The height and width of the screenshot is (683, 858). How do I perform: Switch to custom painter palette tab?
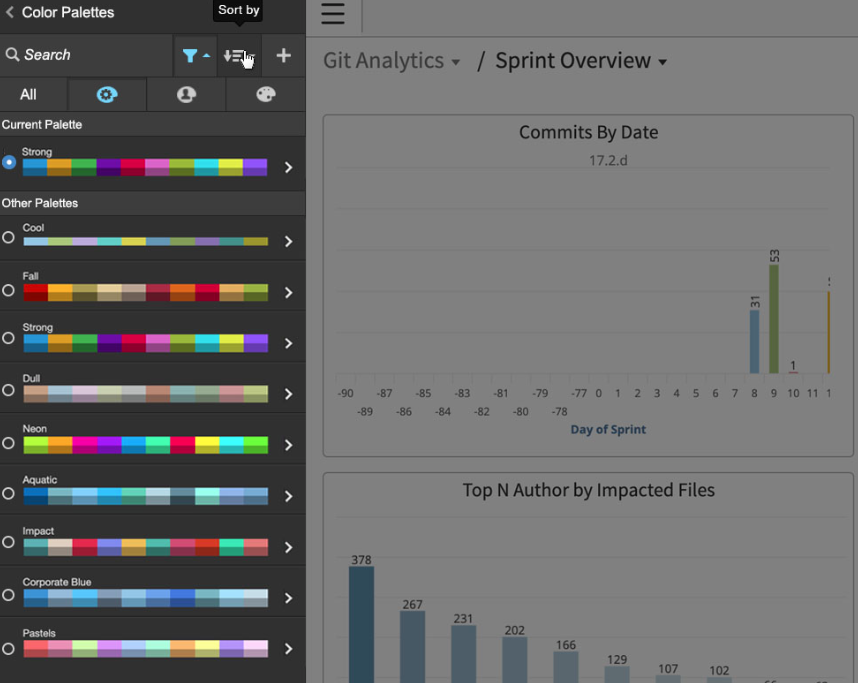pyautogui.click(x=266, y=95)
